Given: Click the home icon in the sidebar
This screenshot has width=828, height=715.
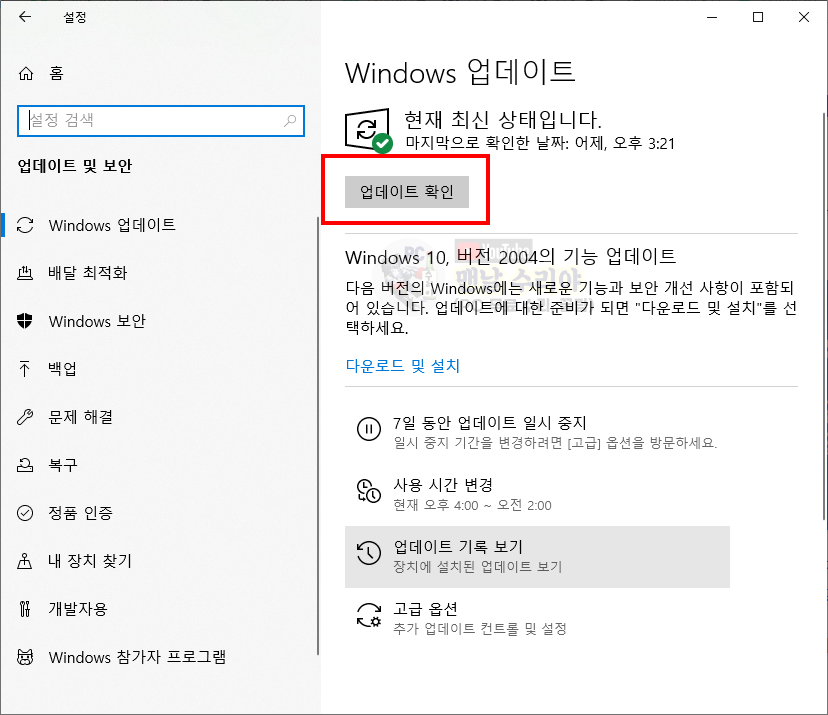Looking at the screenshot, I should click(x=26, y=73).
